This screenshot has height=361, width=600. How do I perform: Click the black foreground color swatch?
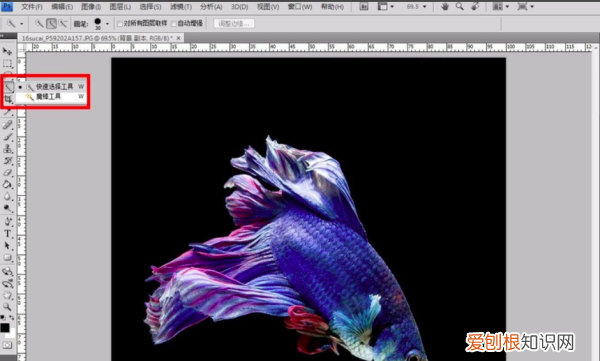coord(5,328)
